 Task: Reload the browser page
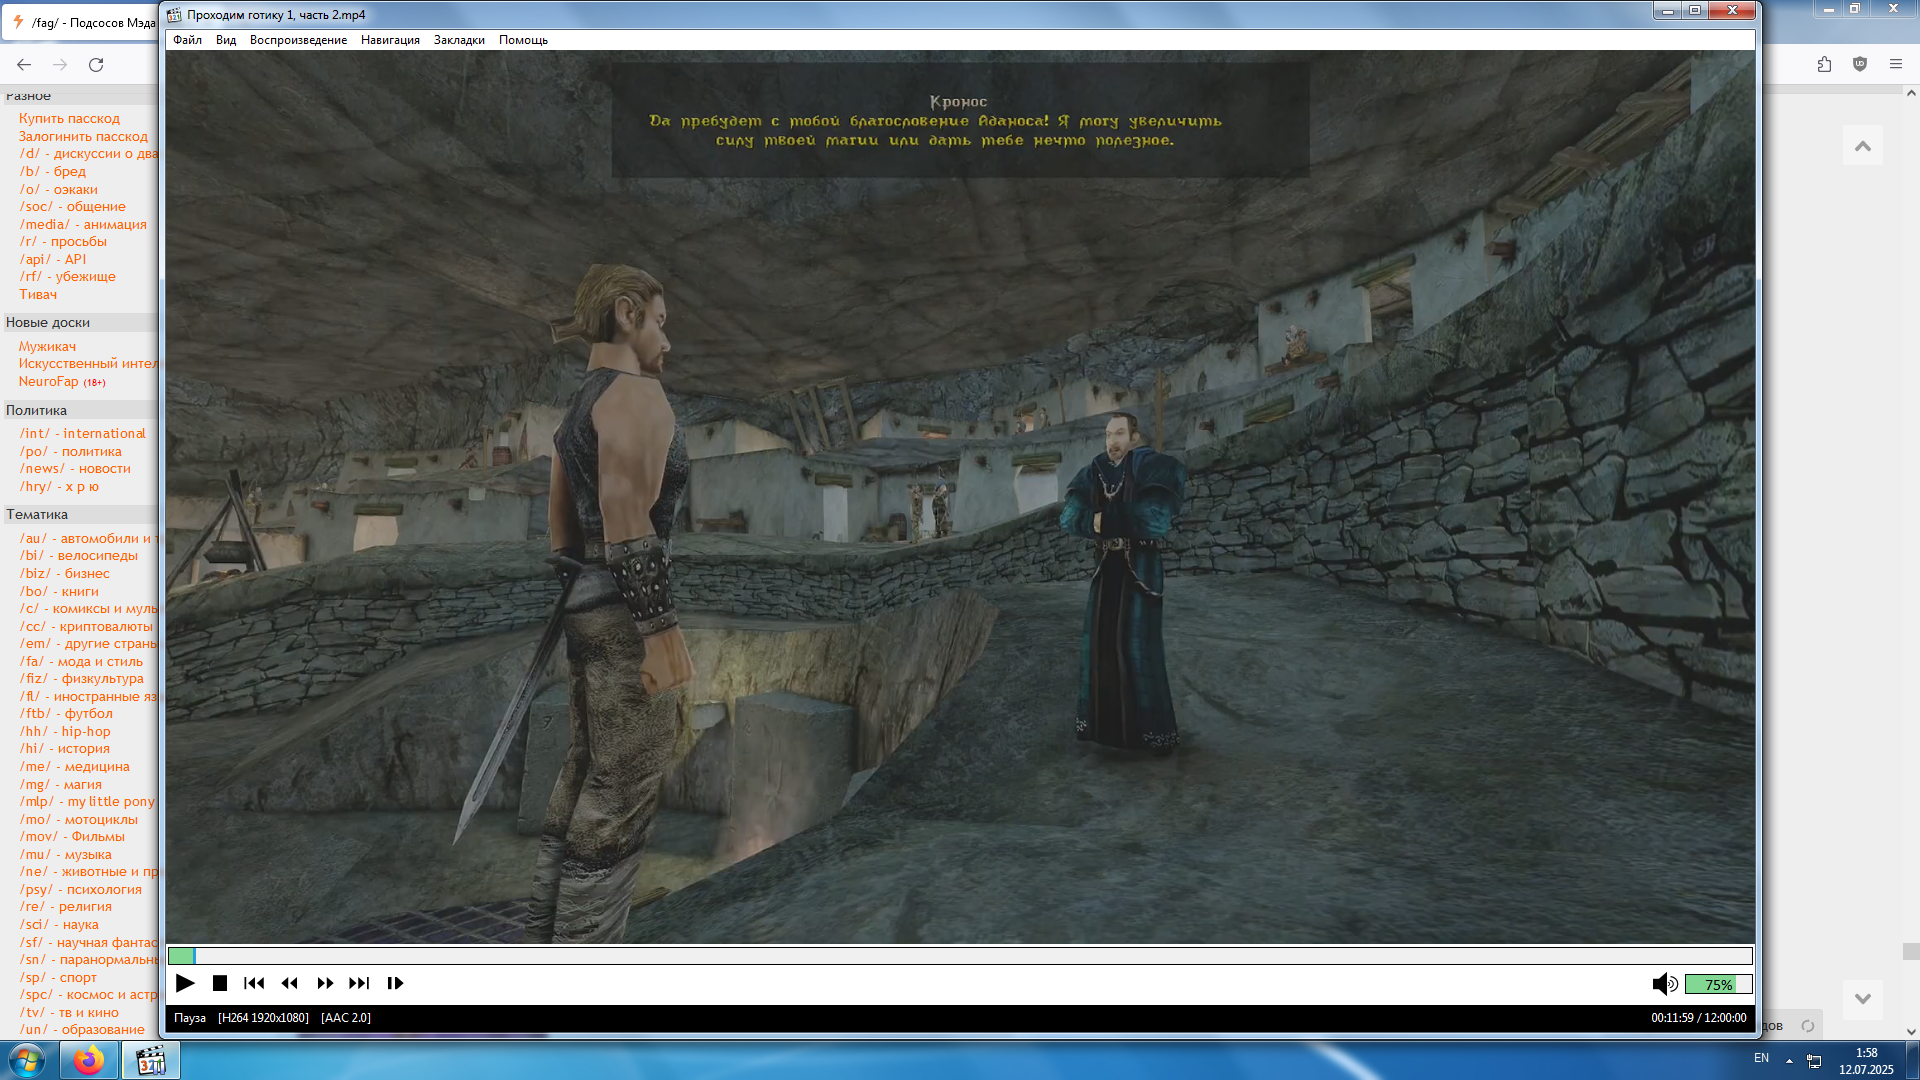click(96, 64)
